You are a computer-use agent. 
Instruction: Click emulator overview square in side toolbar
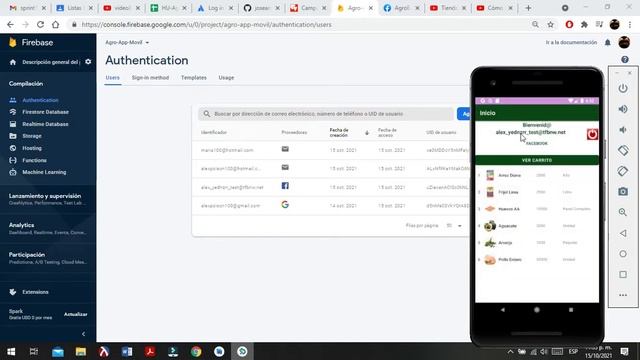click(623, 274)
